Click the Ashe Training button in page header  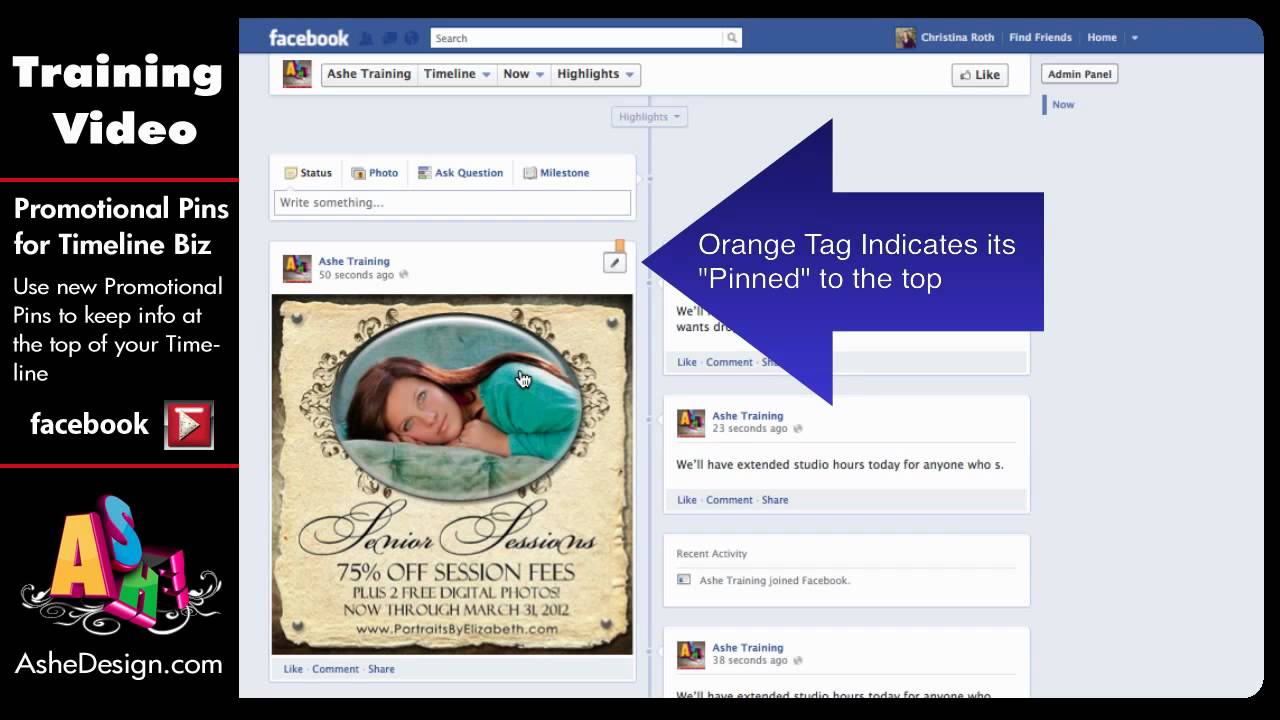point(369,74)
